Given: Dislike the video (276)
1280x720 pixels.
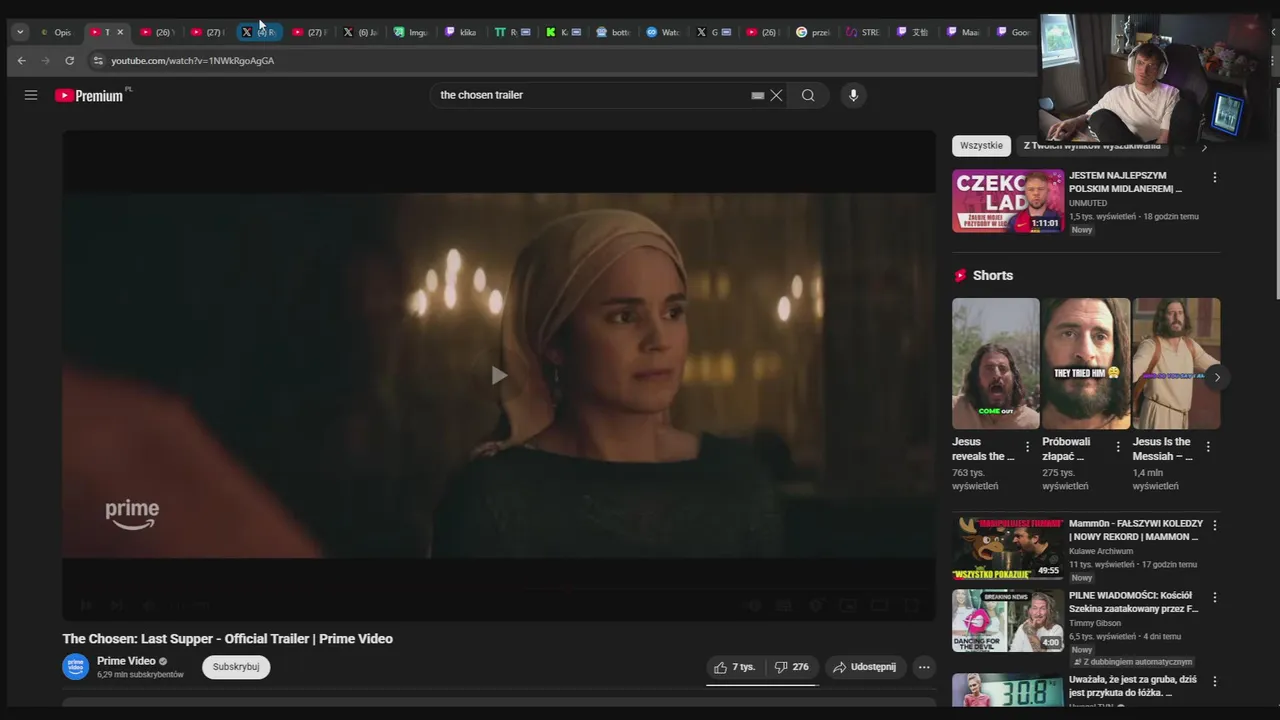Looking at the screenshot, I should point(792,667).
